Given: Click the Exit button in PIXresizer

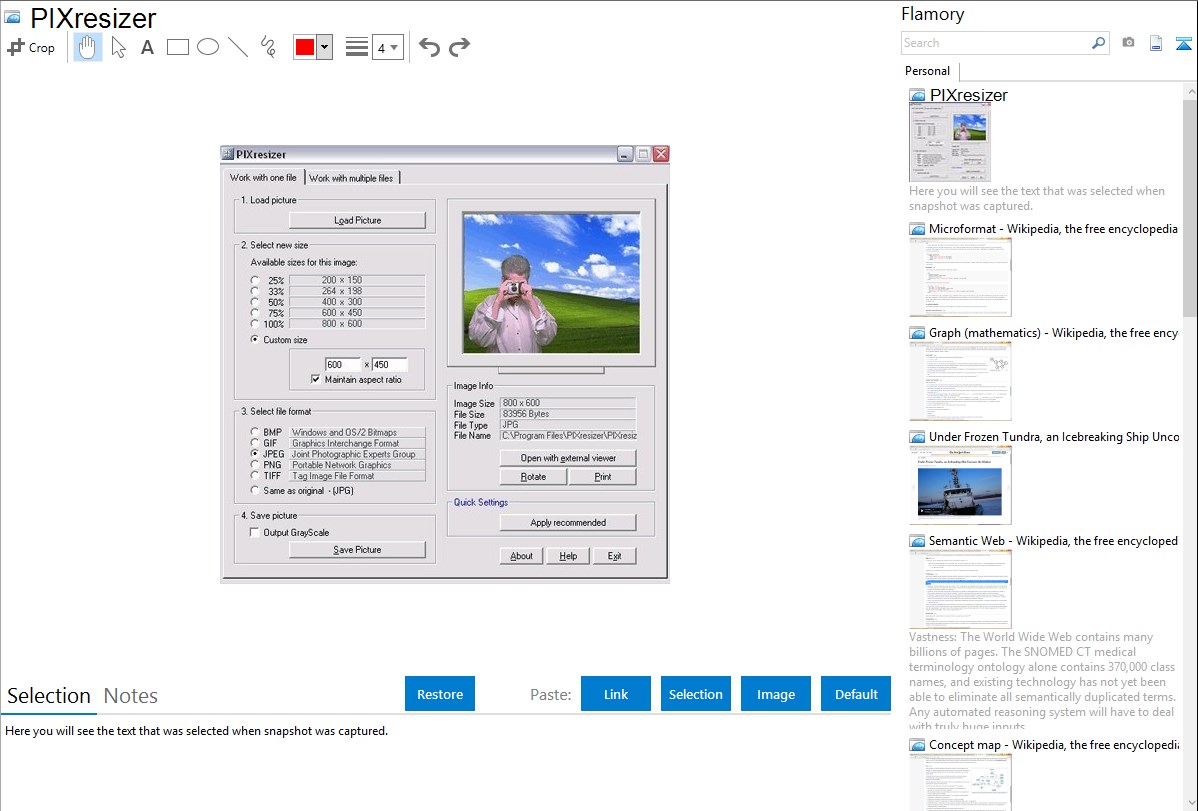Looking at the screenshot, I should click(x=615, y=556).
